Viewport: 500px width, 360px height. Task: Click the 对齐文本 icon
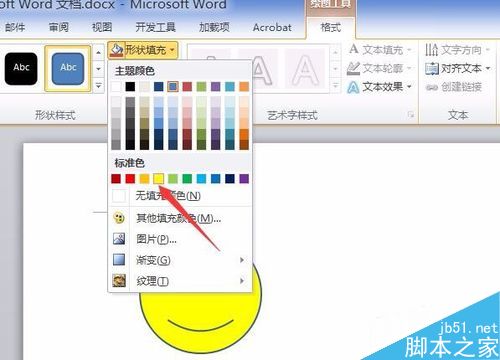pyautogui.click(x=432, y=69)
